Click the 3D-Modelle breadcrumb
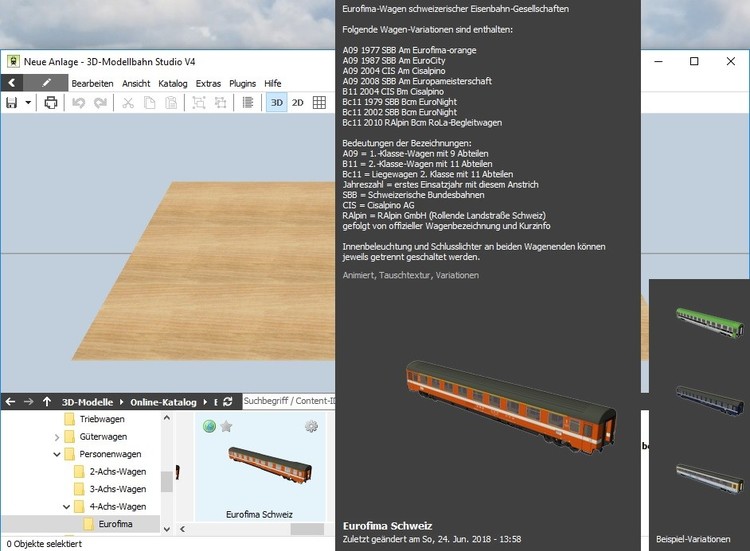The width and height of the screenshot is (750, 551). point(87,402)
